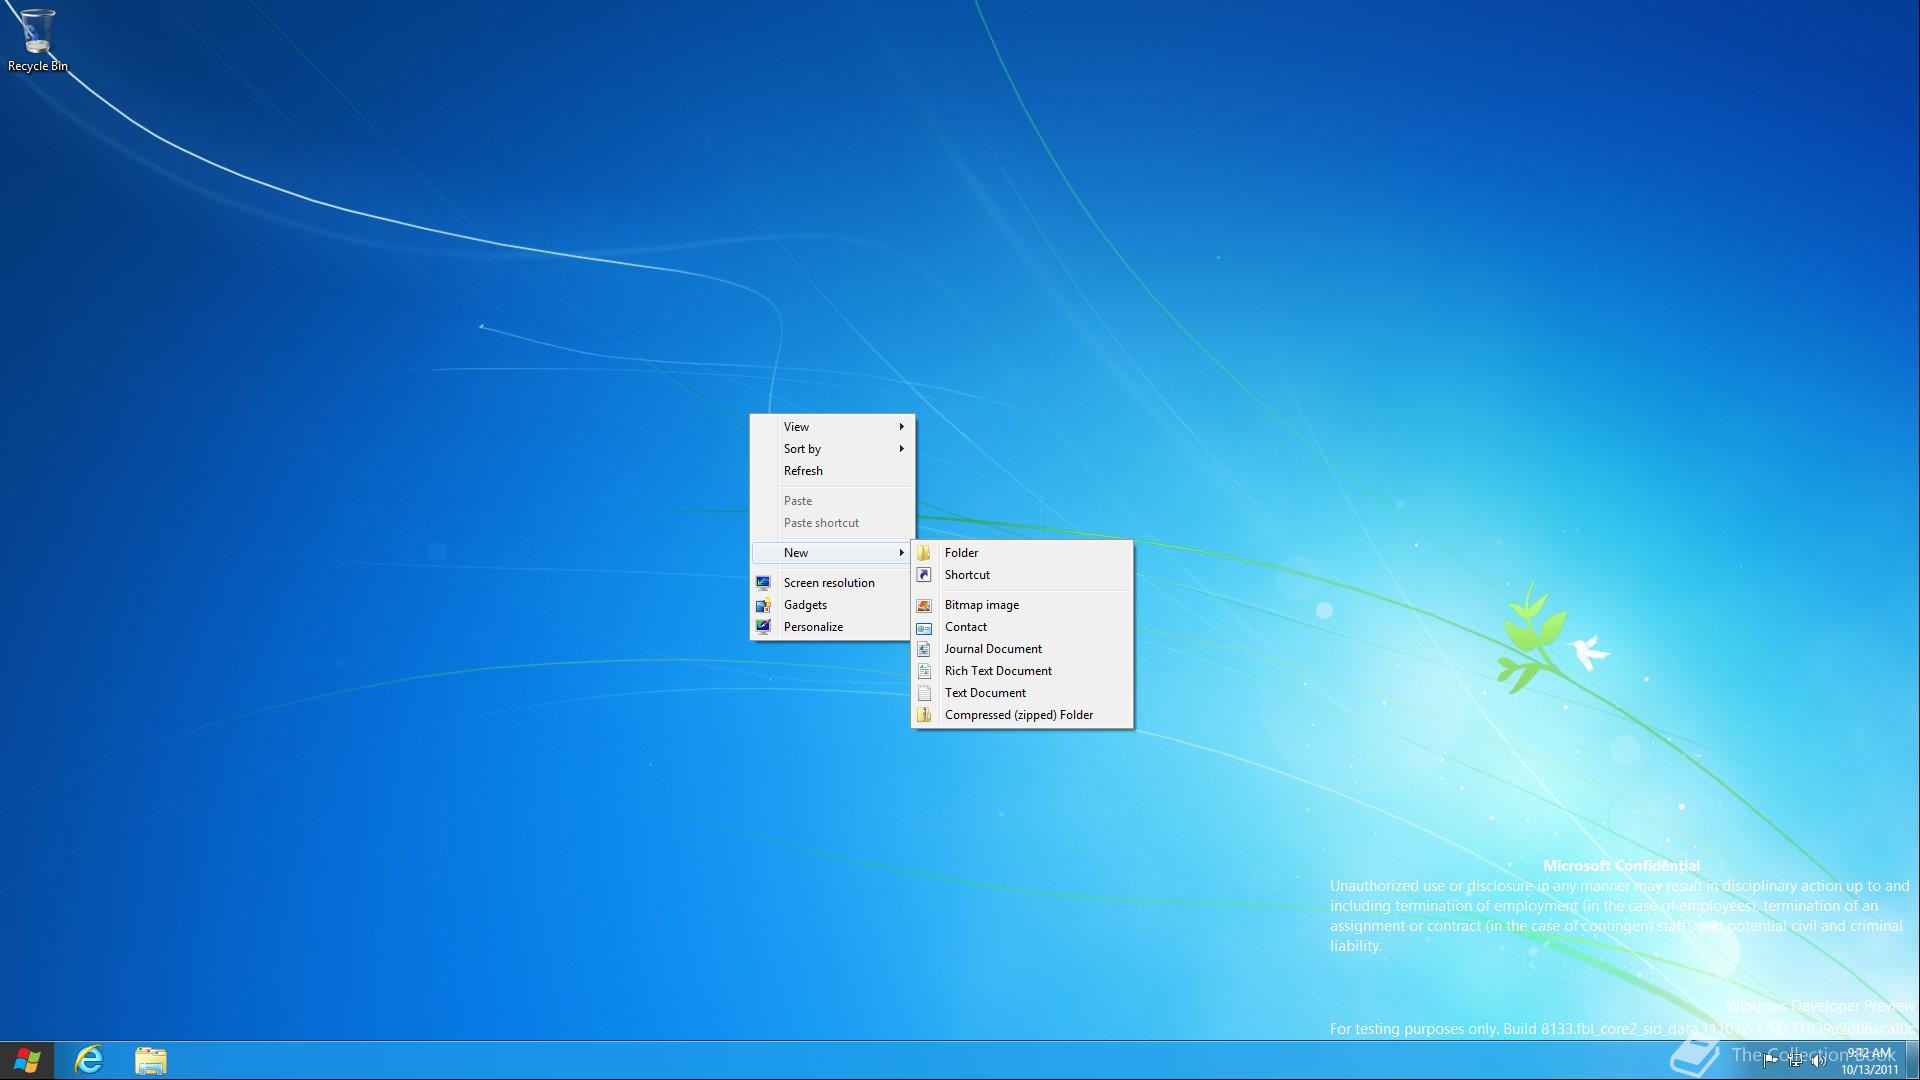
Task: Create a Compressed (zipped) Folder
Action: click(x=1022, y=715)
